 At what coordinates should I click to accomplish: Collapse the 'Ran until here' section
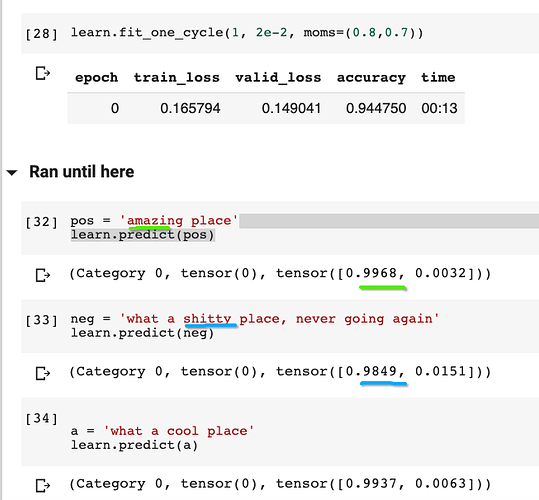click(x=12, y=173)
